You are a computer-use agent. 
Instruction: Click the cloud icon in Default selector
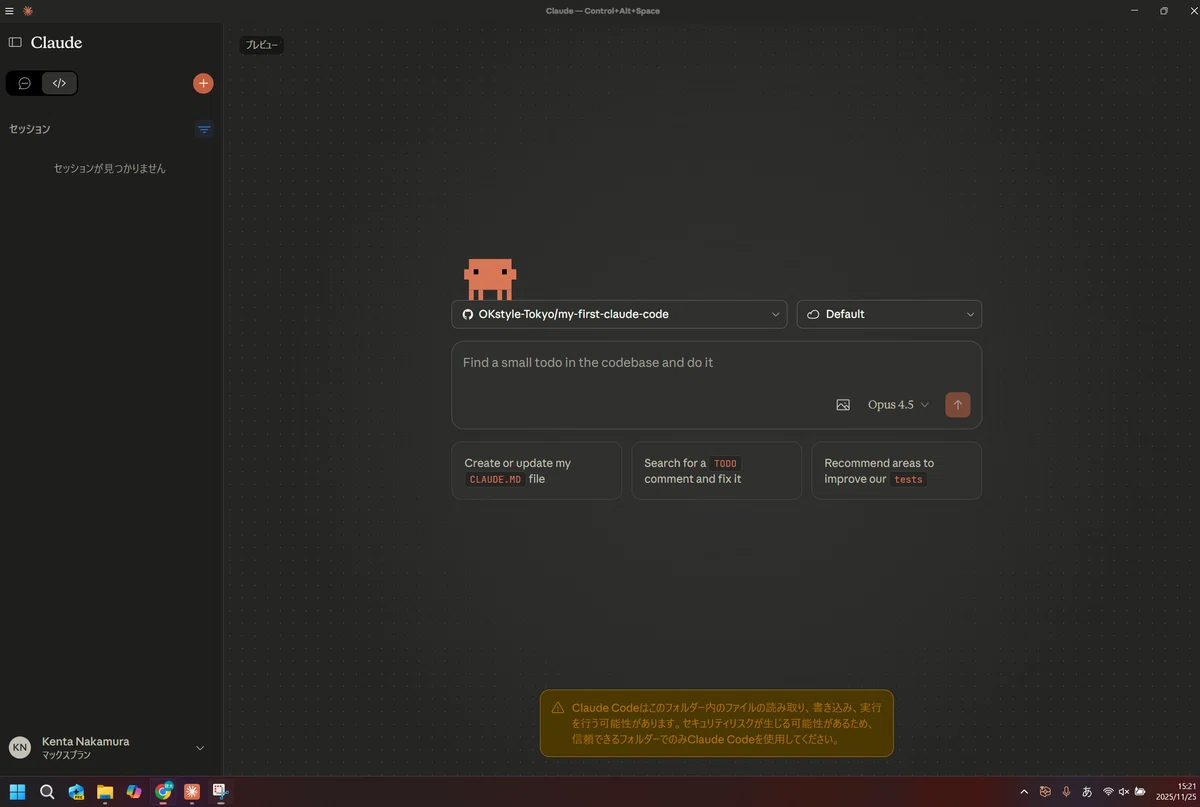pyautogui.click(x=813, y=314)
